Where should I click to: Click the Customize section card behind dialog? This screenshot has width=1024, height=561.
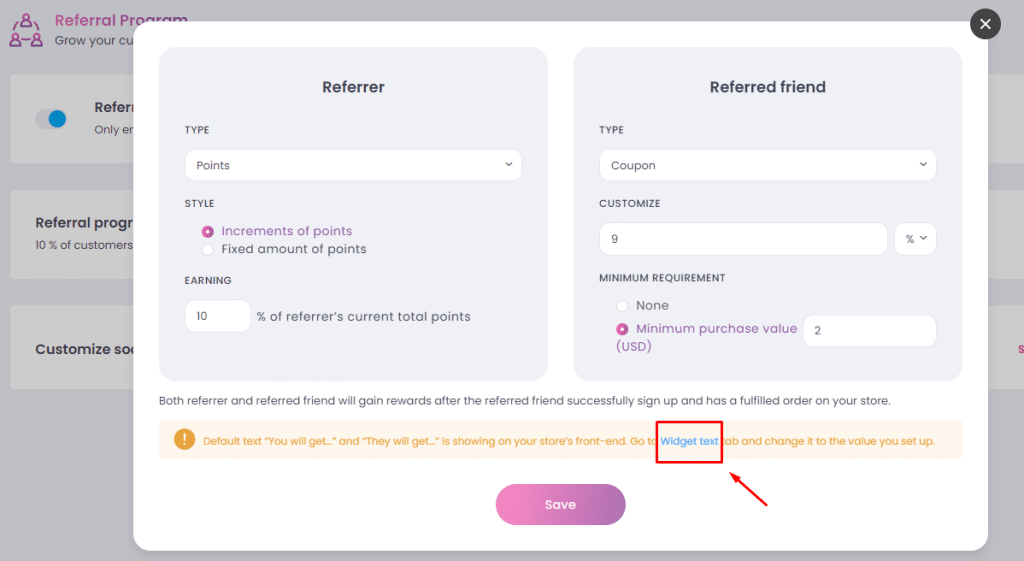pyautogui.click(x=72, y=347)
